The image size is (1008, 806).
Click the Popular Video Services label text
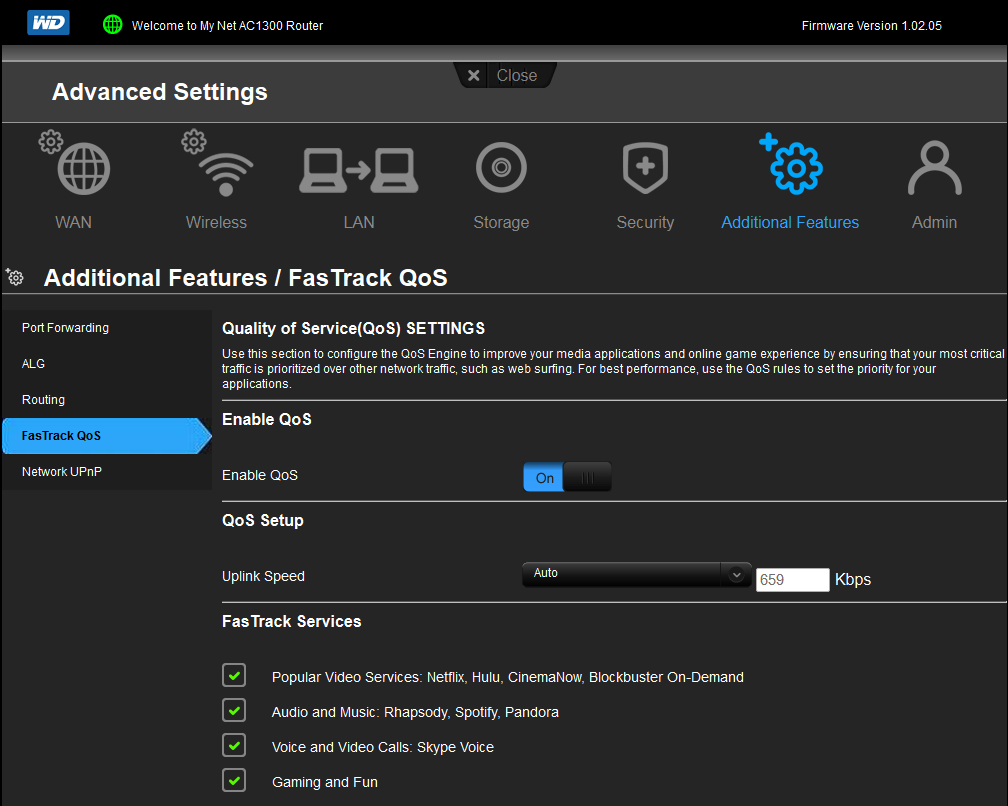click(508, 677)
